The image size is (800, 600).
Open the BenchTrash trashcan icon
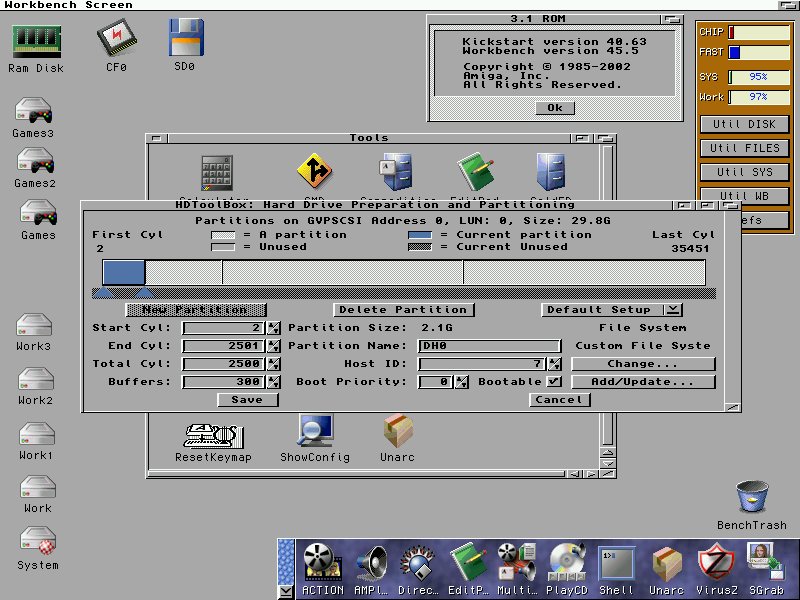point(752,496)
